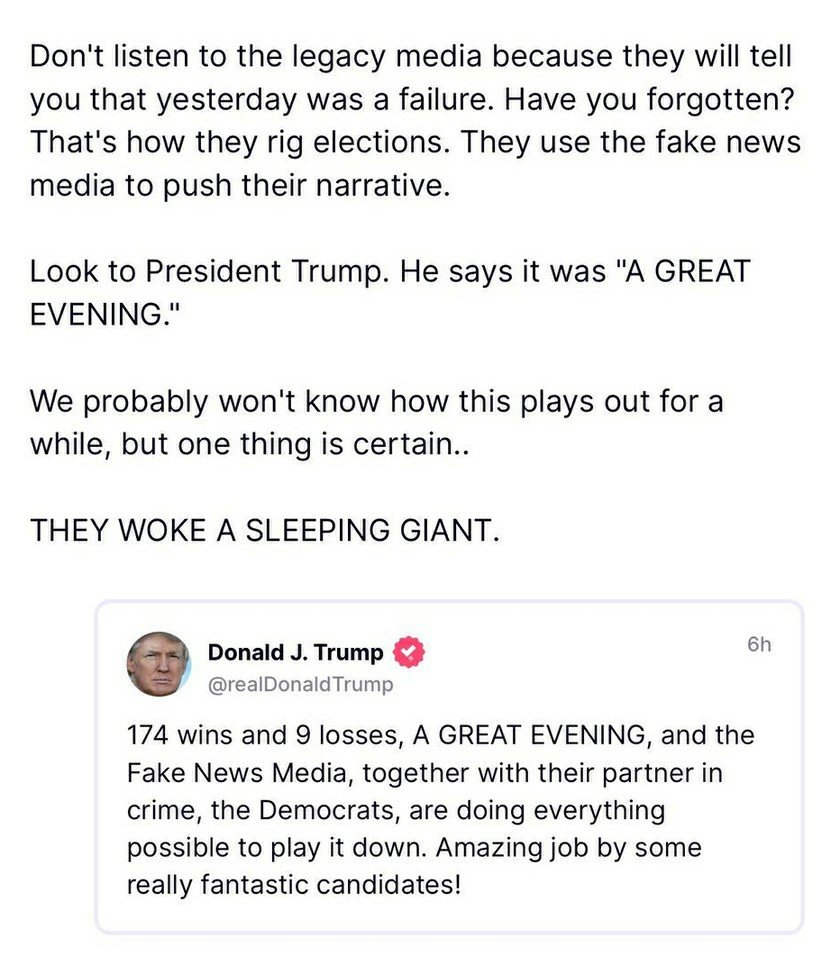Click the verified badge beside Donald J. Trump
The height and width of the screenshot is (954, 840).
click(x=409, y=653)
